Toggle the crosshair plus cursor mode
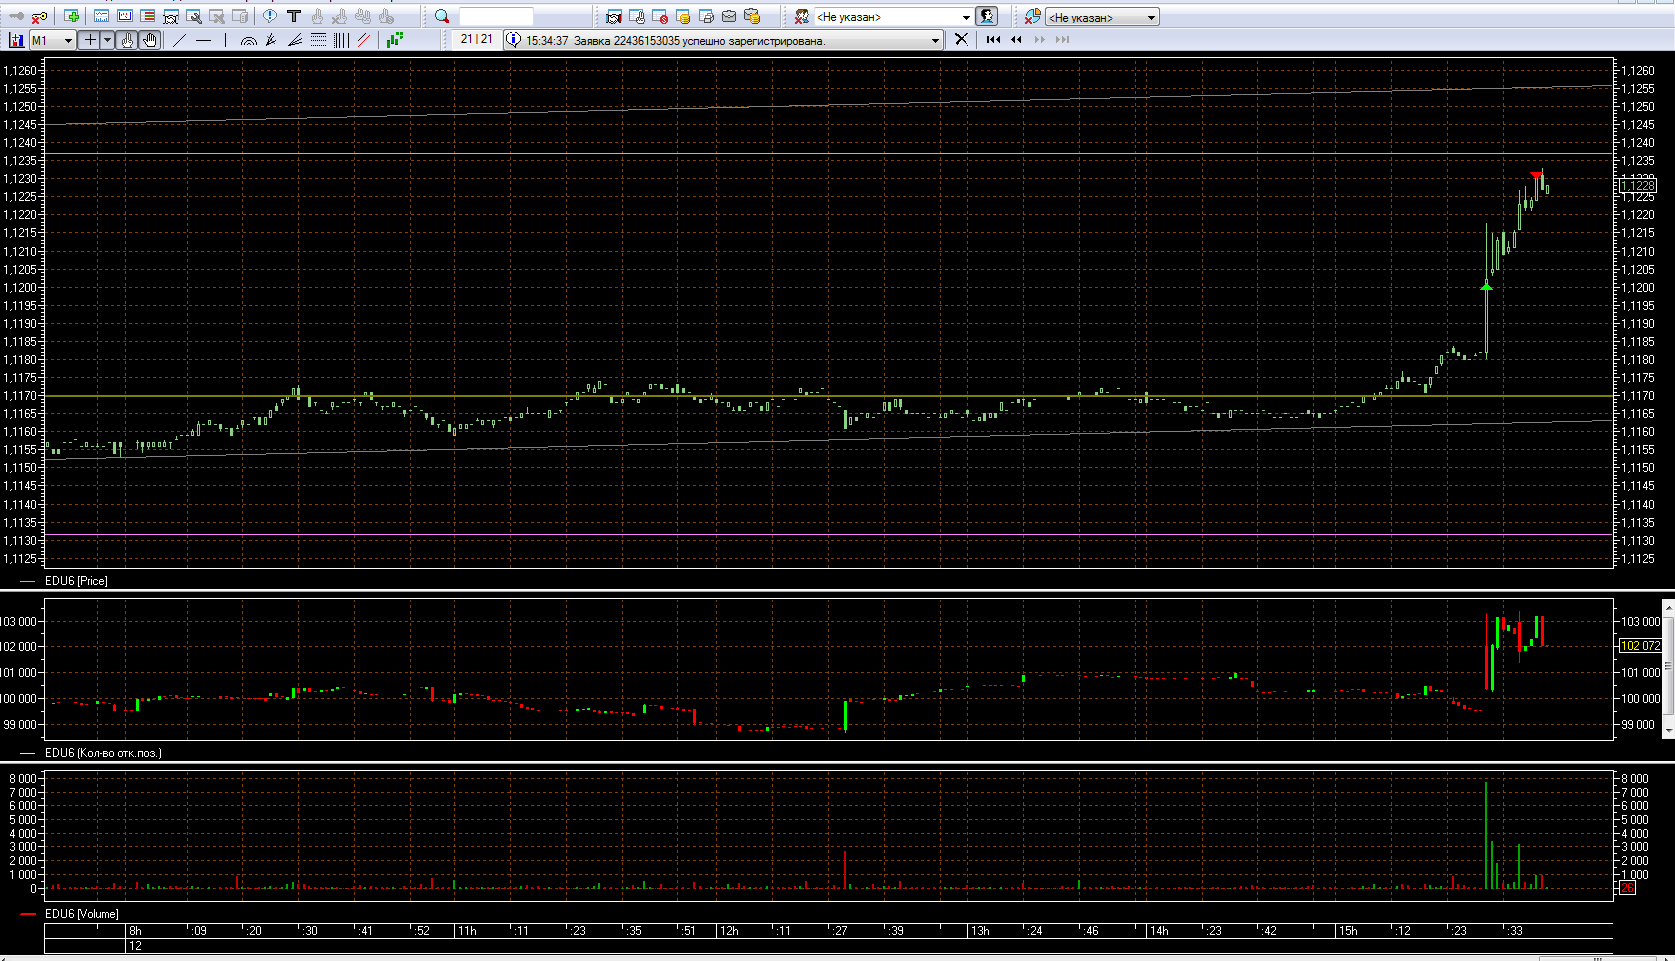 click(90, 40)
